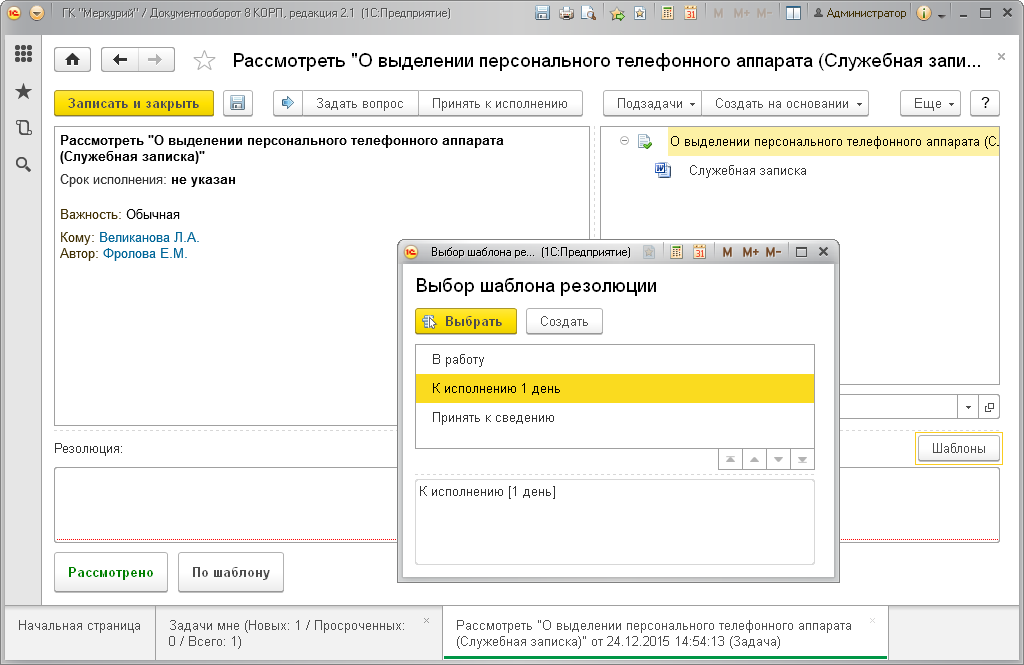Move the template to the top of the list
This screenshot has width=1024, height=665.
pos(730,460)
